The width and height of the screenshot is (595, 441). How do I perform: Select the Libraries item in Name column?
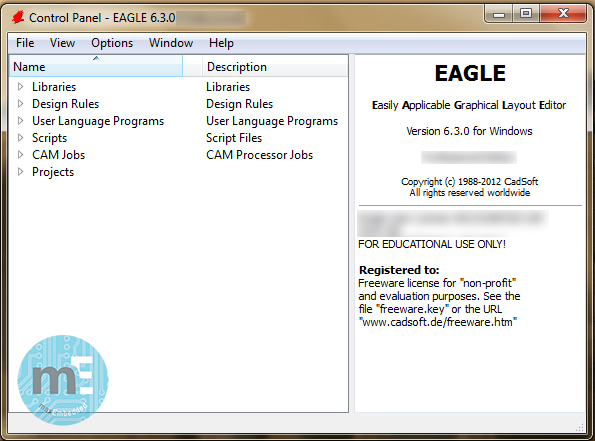[x=54, y=87]
